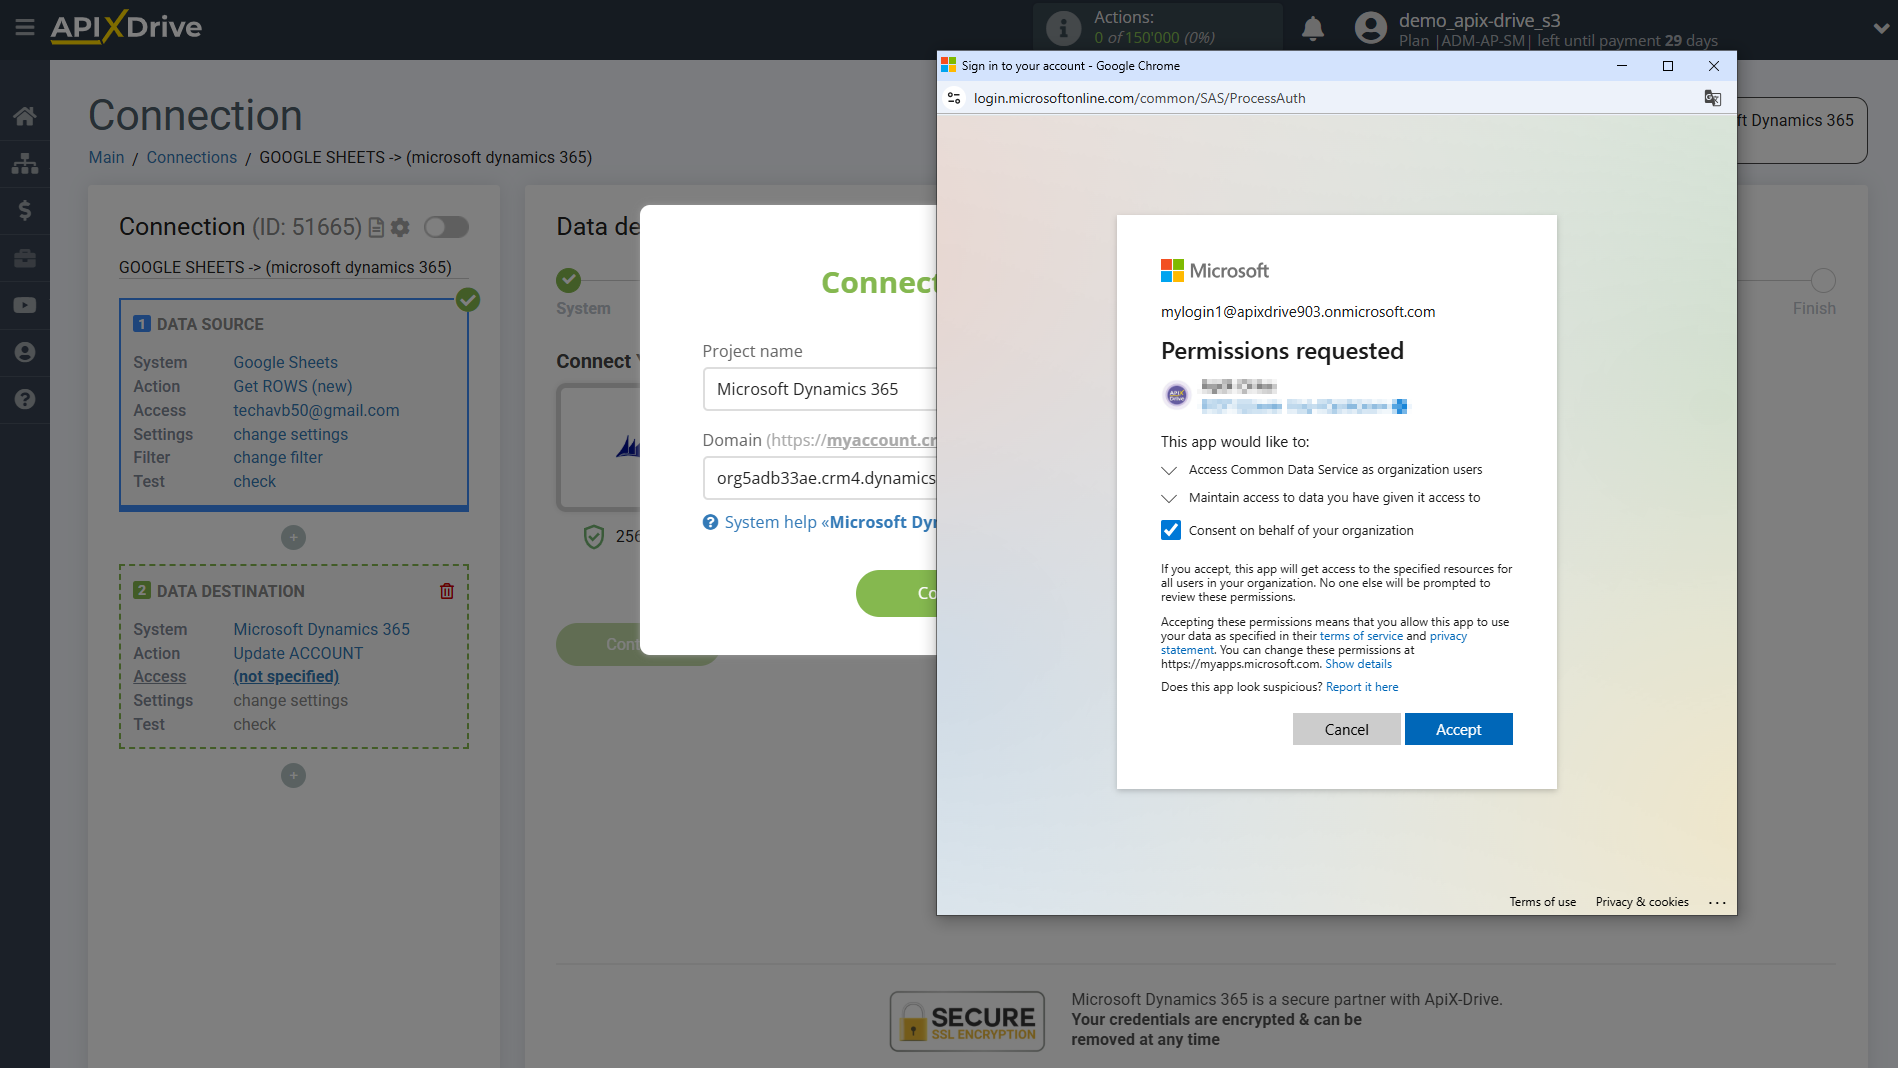Click the notifications bell icon
The height and width of the screenshot is (1068, 1898).
click(1313, 29)
